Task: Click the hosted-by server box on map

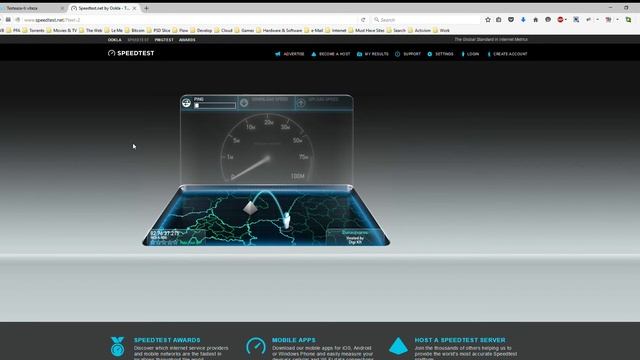Action: tap(355, 237)
